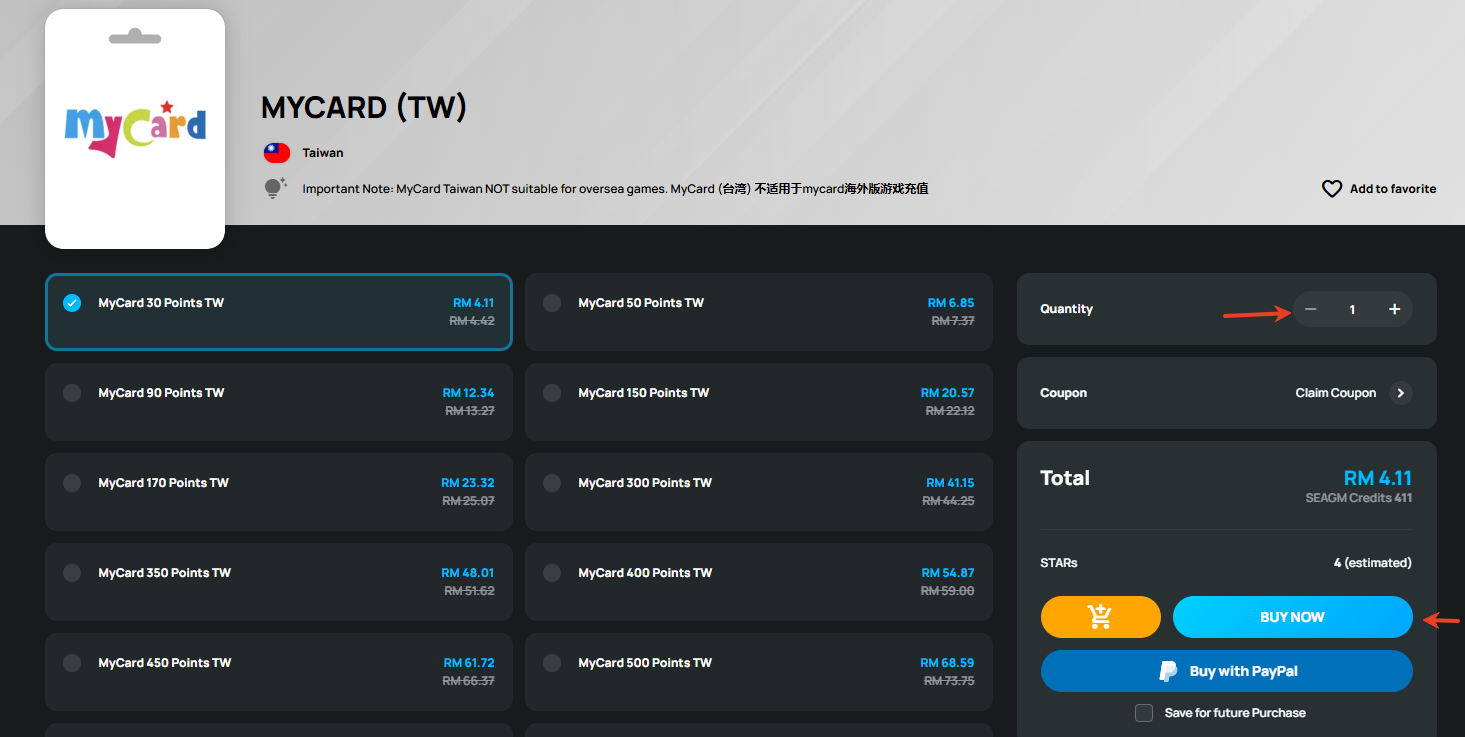The image size is (1465, 737).
Task: Click the BUY NOW button
Action: coord(1292,617)
